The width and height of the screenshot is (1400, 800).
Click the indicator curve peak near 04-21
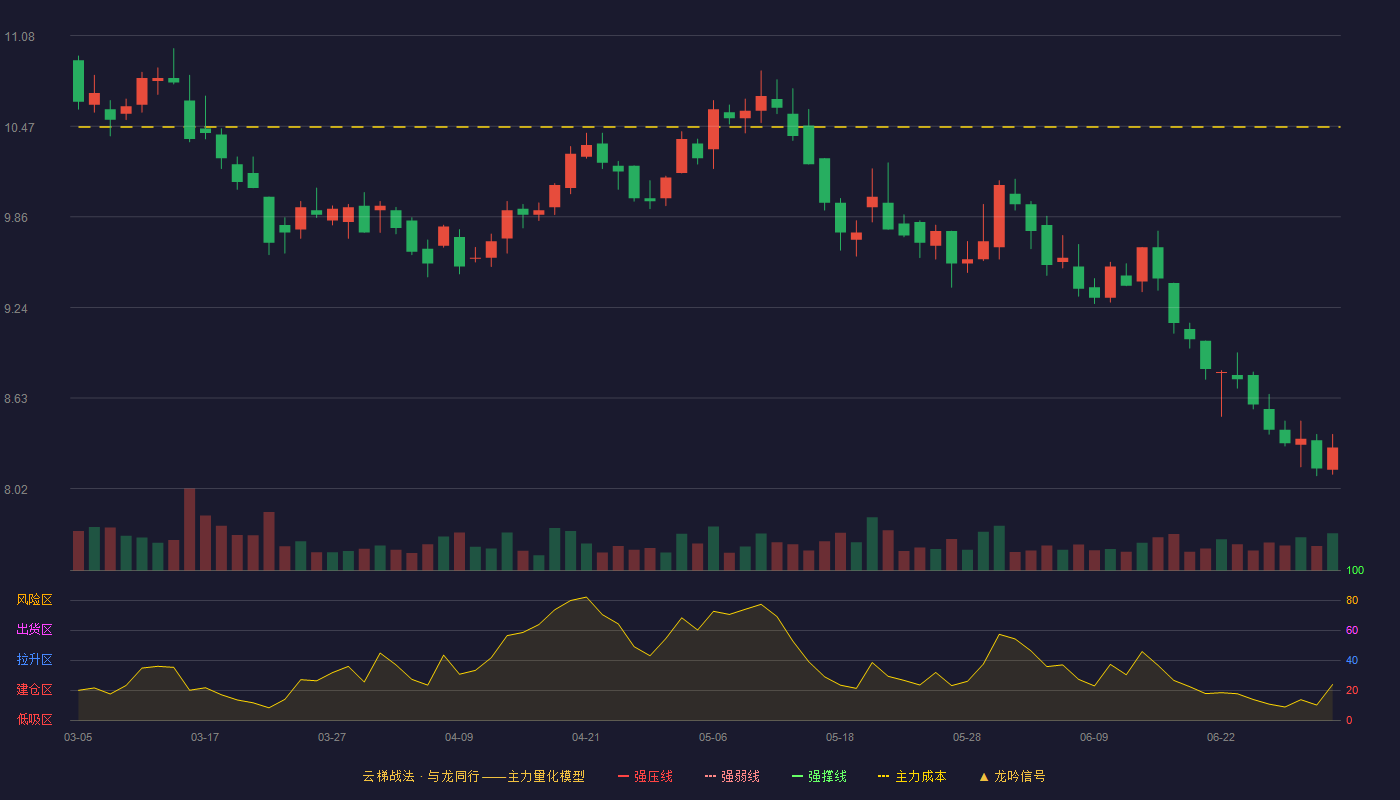pos(586,597)
